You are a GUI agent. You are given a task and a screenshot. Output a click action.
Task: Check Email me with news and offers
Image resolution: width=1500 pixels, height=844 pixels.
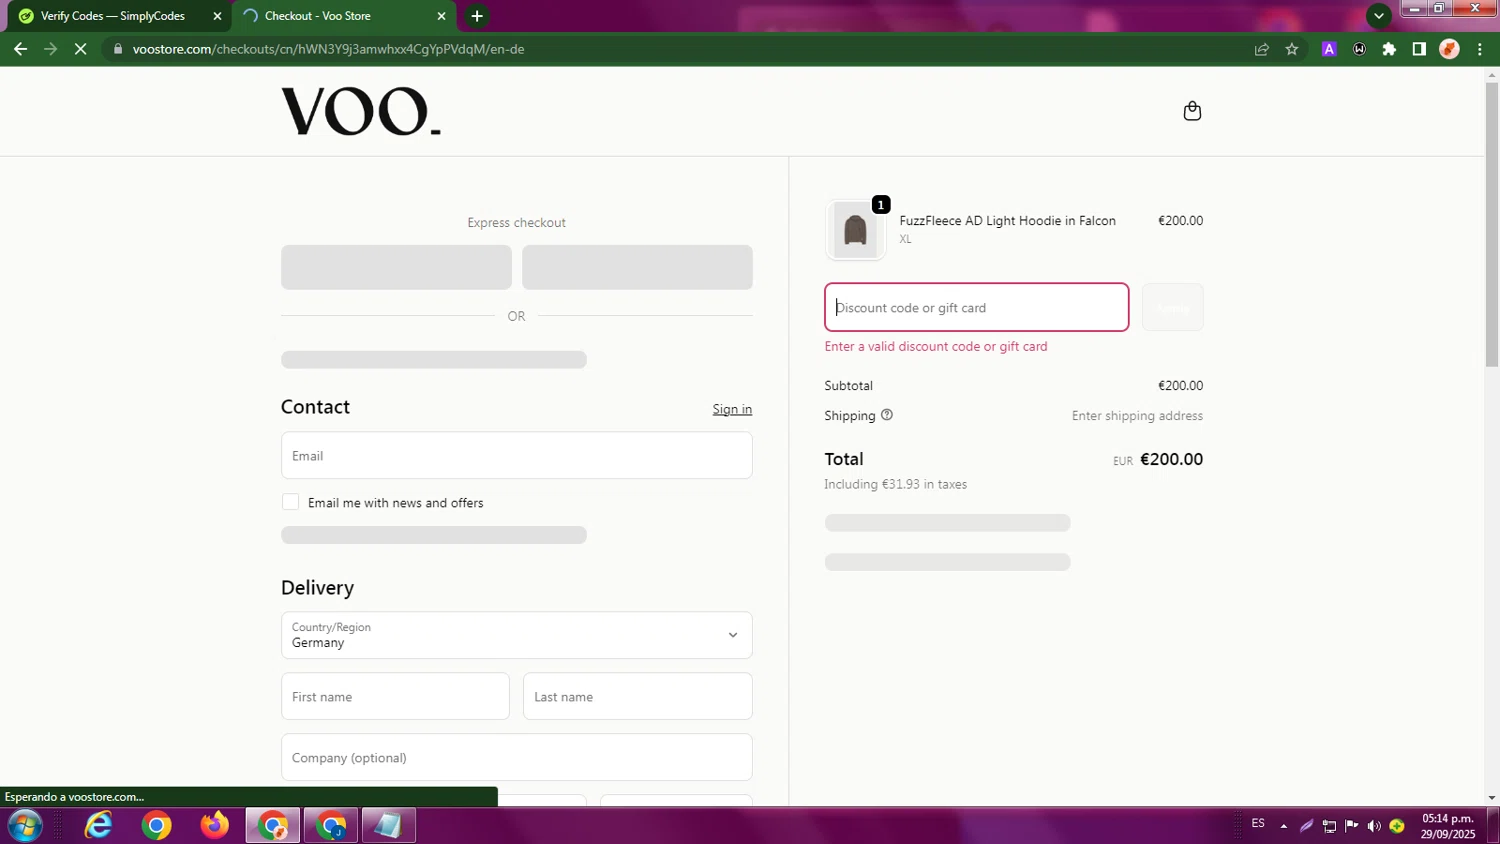tap(290, 502)
